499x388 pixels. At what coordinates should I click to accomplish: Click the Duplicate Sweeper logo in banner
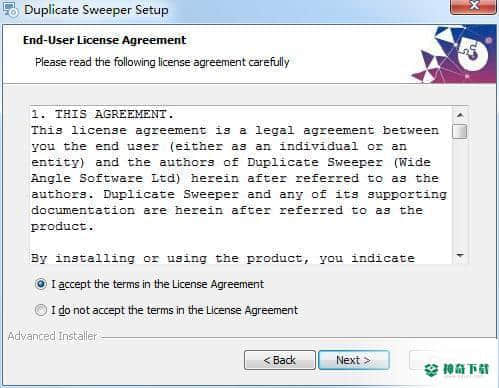(x=455, y=54)
